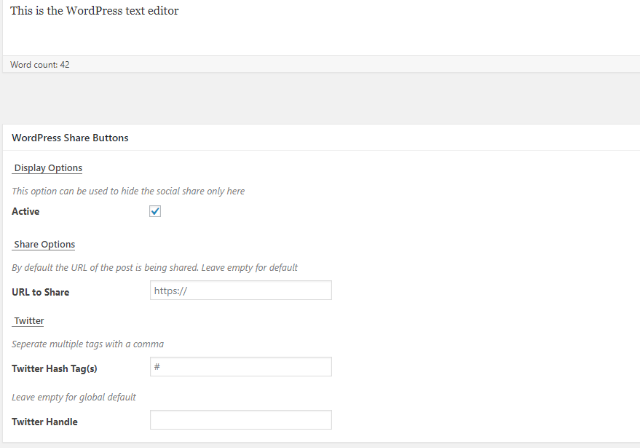
Task: Click the Share Options section heading
Action: pyautogui.click(x=44, y=244)
